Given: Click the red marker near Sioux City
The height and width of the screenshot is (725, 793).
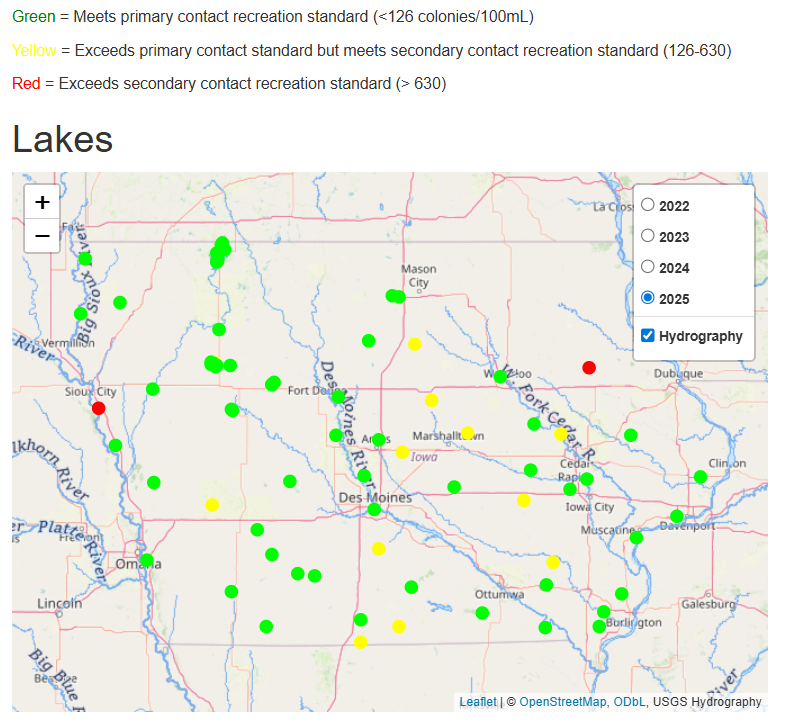Looking at the screenshot, I should pyautogui.click(x=99, y=408).
